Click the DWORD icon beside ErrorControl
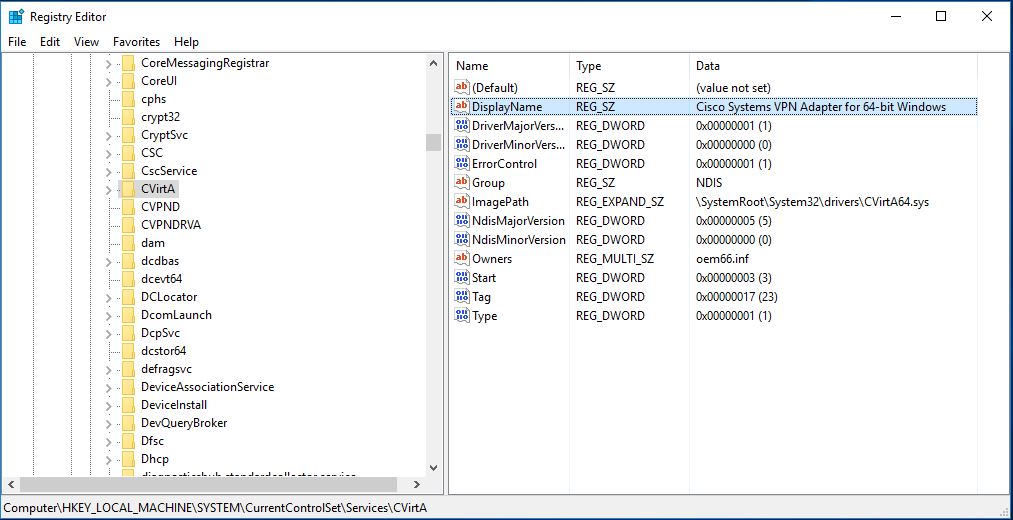 (x=462, y=163)
